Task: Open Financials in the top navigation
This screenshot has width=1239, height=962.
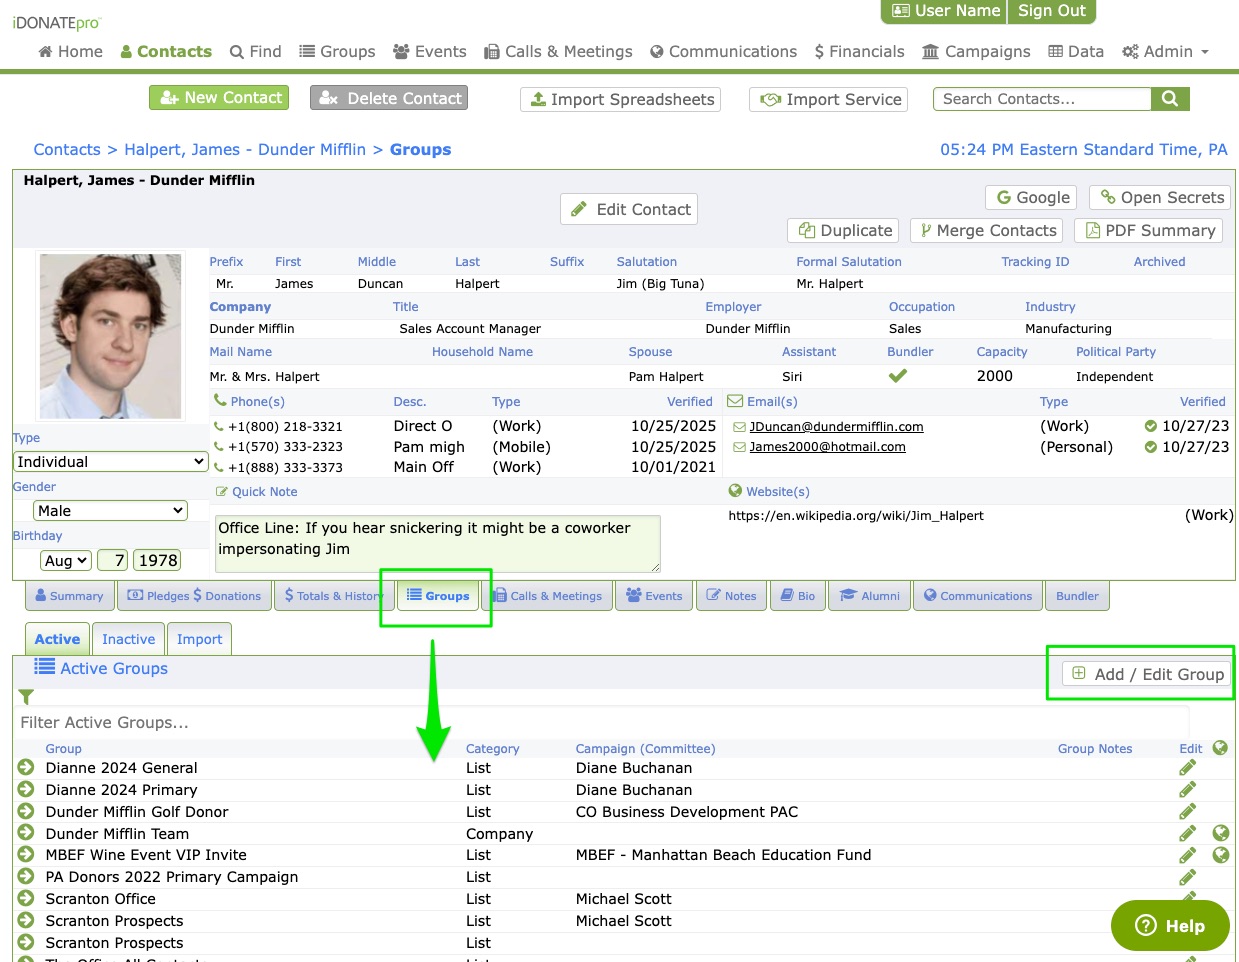Action: pyautogui.click(x=859, y=52)
